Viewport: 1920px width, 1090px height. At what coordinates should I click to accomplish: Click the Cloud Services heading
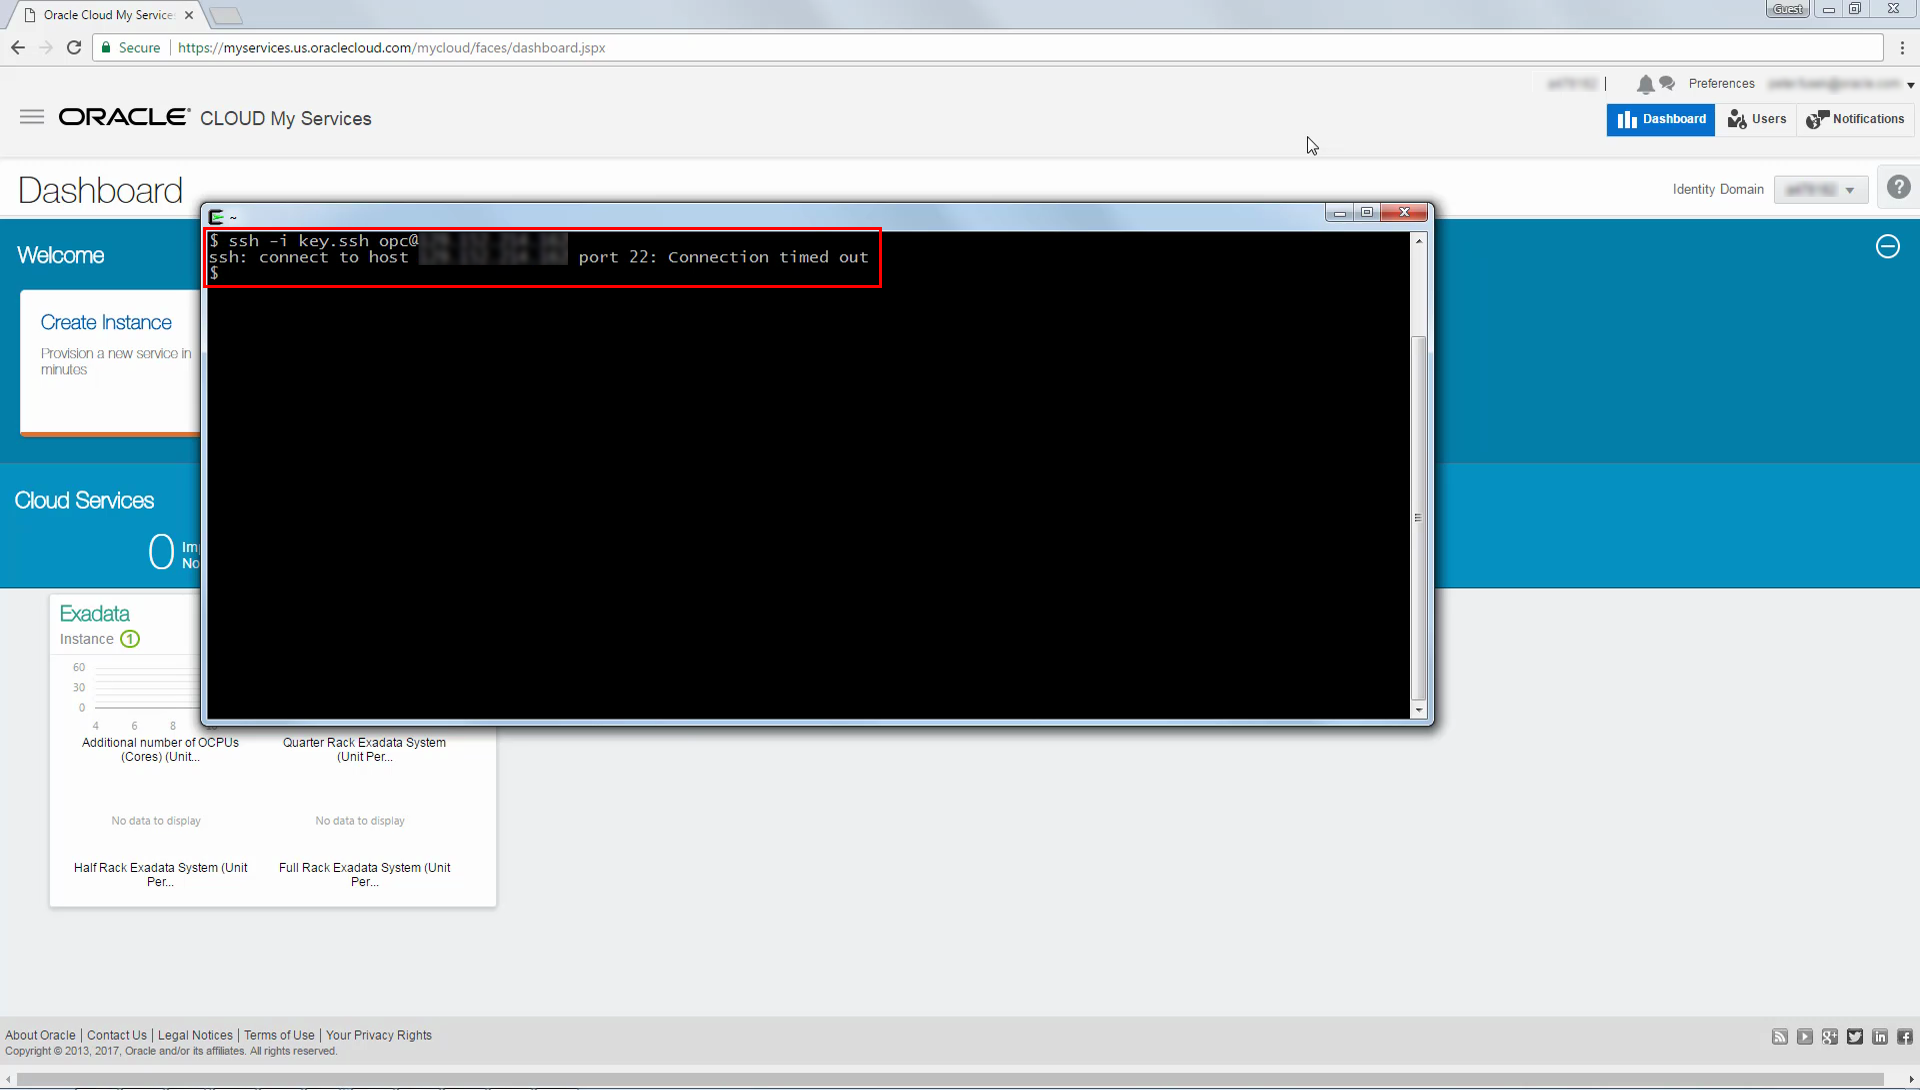coord(84,500)
